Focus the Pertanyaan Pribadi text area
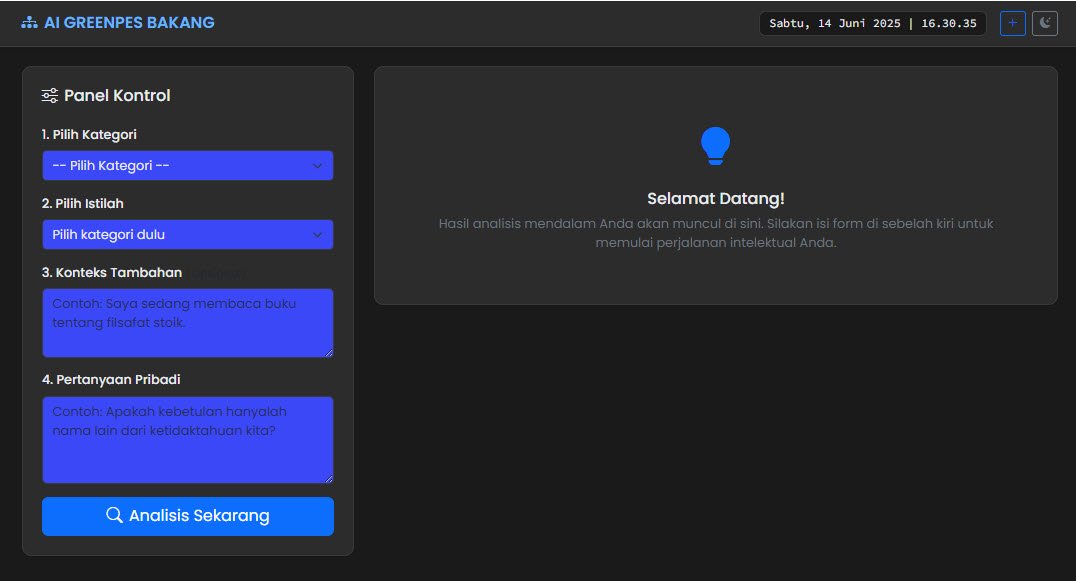The width and height of the screenshot is (1076, 581). (x=188, y=440)
